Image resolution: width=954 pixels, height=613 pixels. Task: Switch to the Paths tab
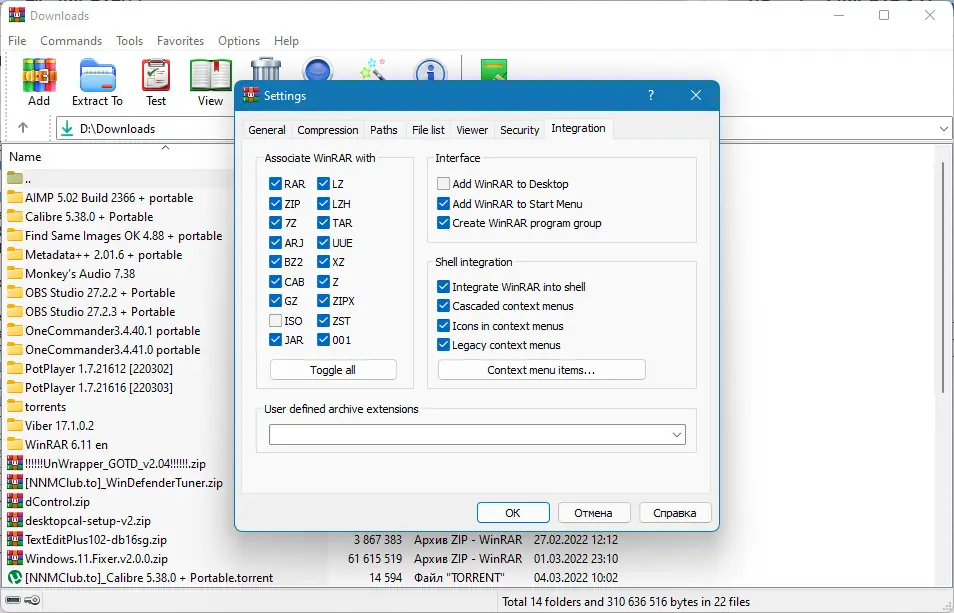tap(383, 130)
